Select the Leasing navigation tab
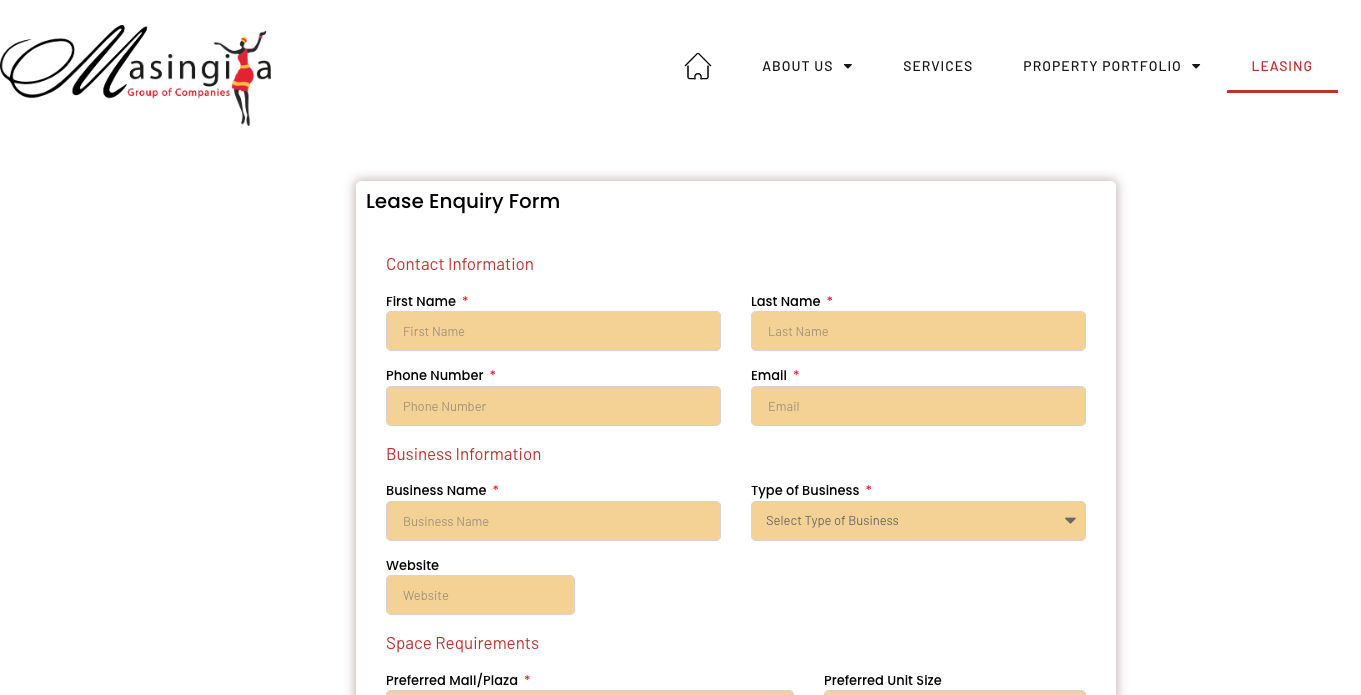 1281,66
